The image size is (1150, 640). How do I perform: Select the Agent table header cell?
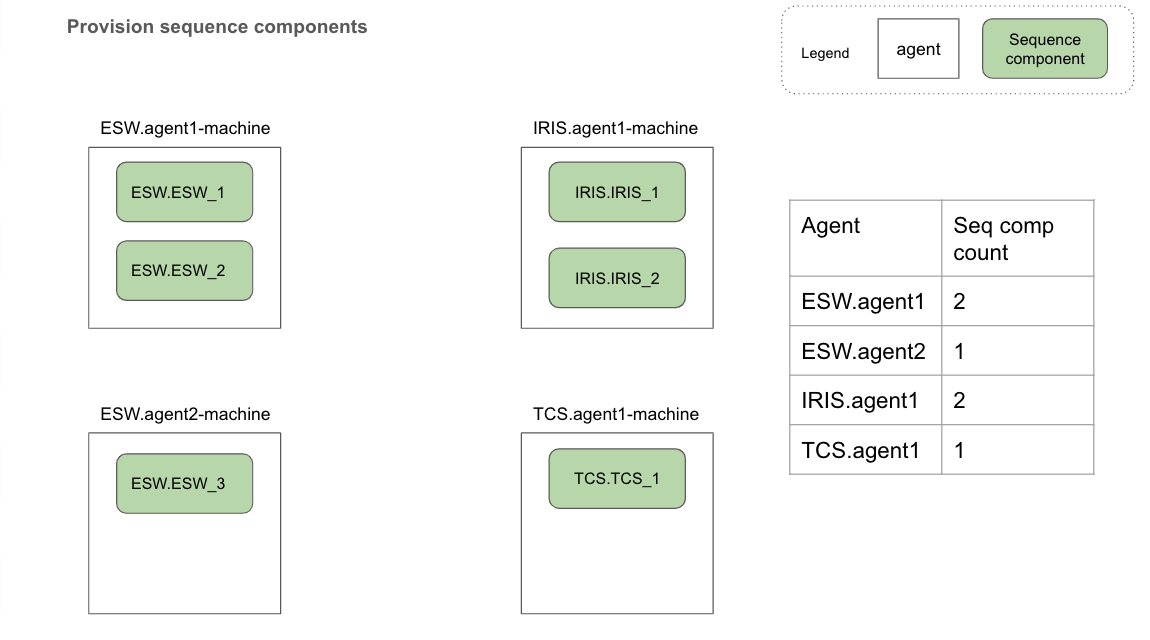pos(865,238)
